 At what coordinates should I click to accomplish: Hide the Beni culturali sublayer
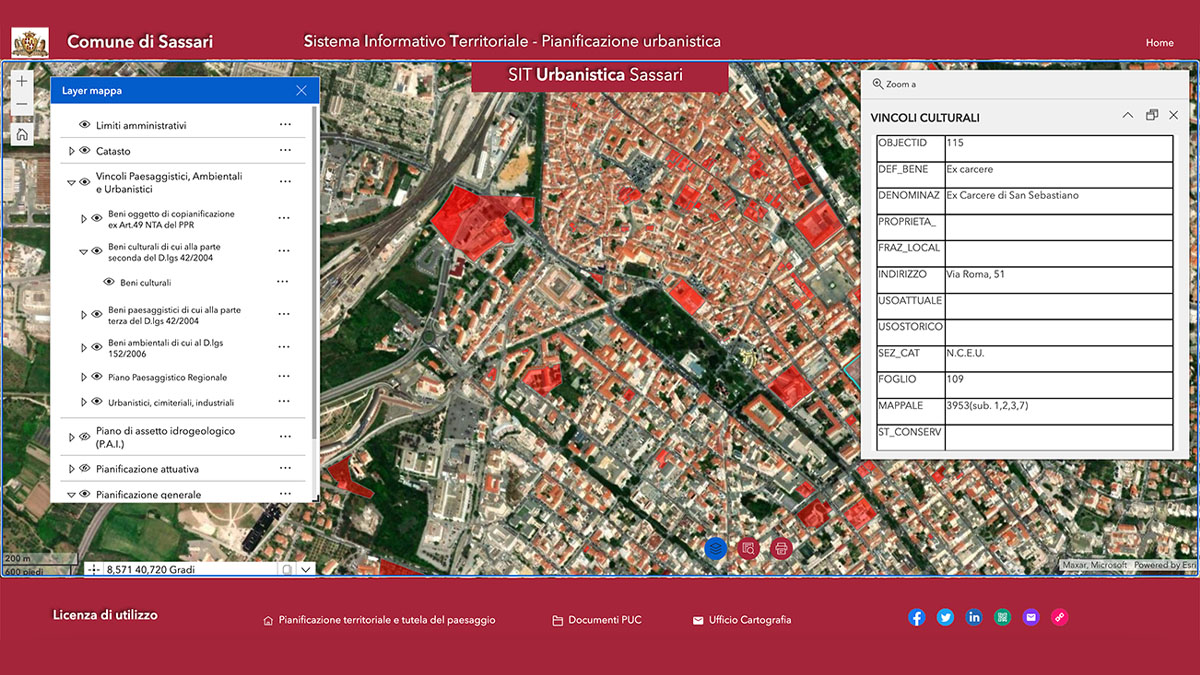click(x=109, y=282)
